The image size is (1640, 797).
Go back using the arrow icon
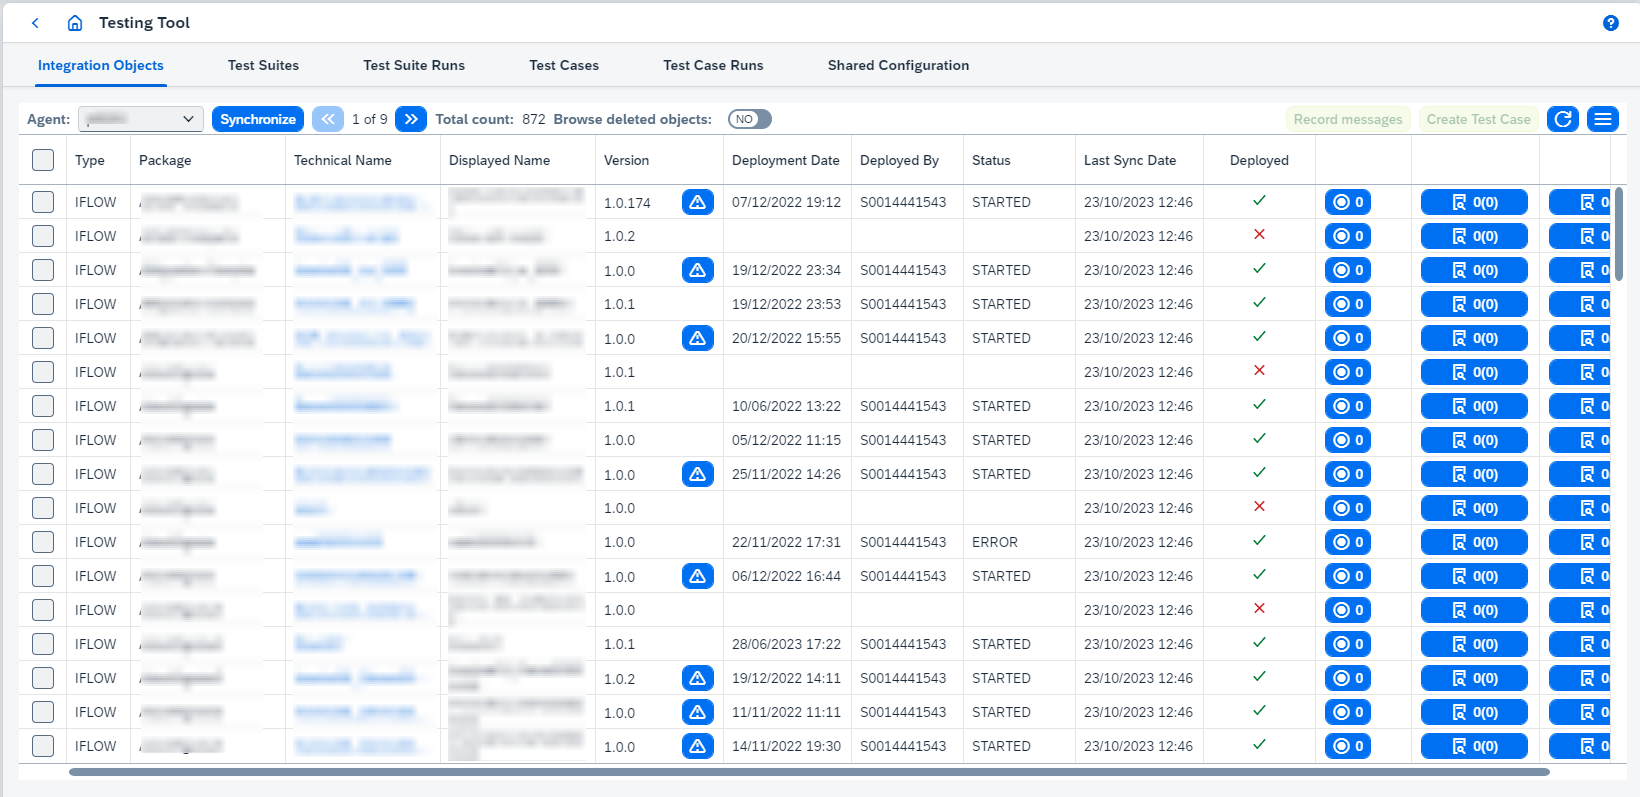coord(35,22)
